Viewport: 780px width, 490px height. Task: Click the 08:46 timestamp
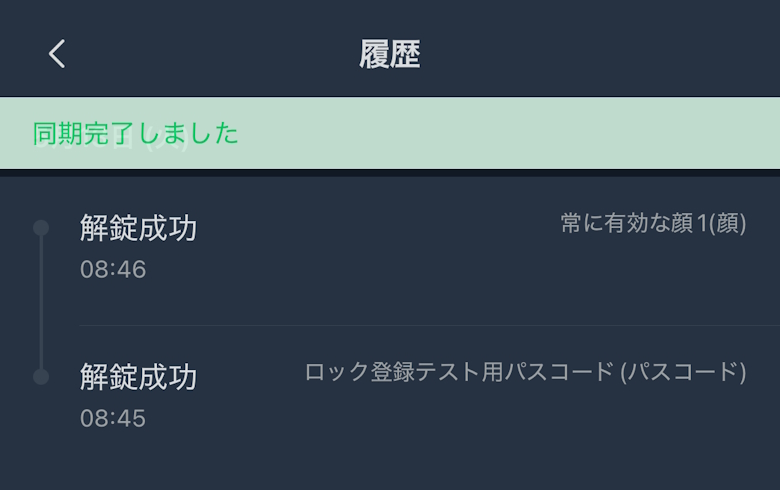click(x=113, y=270)
